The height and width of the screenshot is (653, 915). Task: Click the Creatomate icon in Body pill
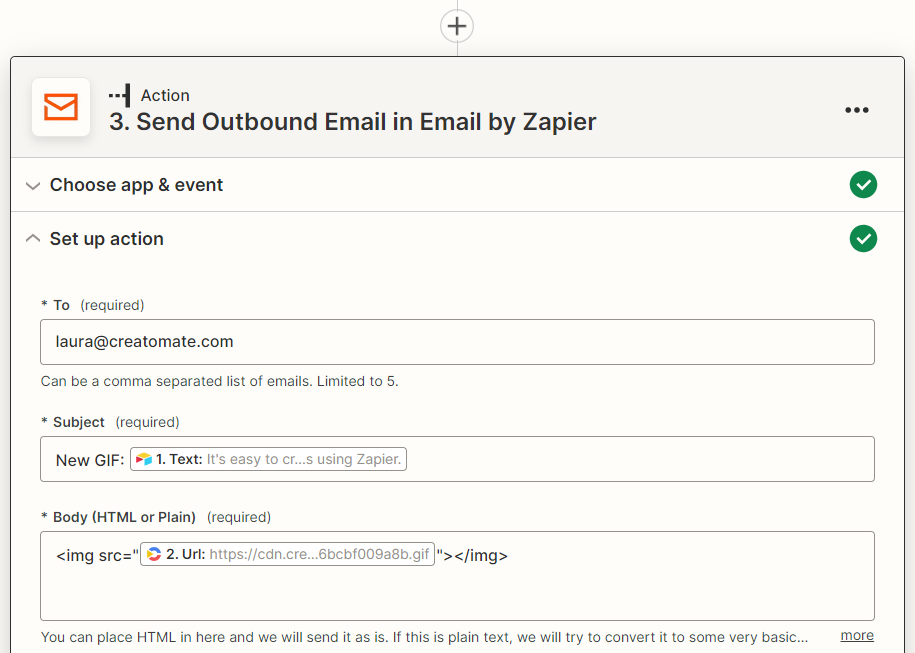tap(154, 554)
